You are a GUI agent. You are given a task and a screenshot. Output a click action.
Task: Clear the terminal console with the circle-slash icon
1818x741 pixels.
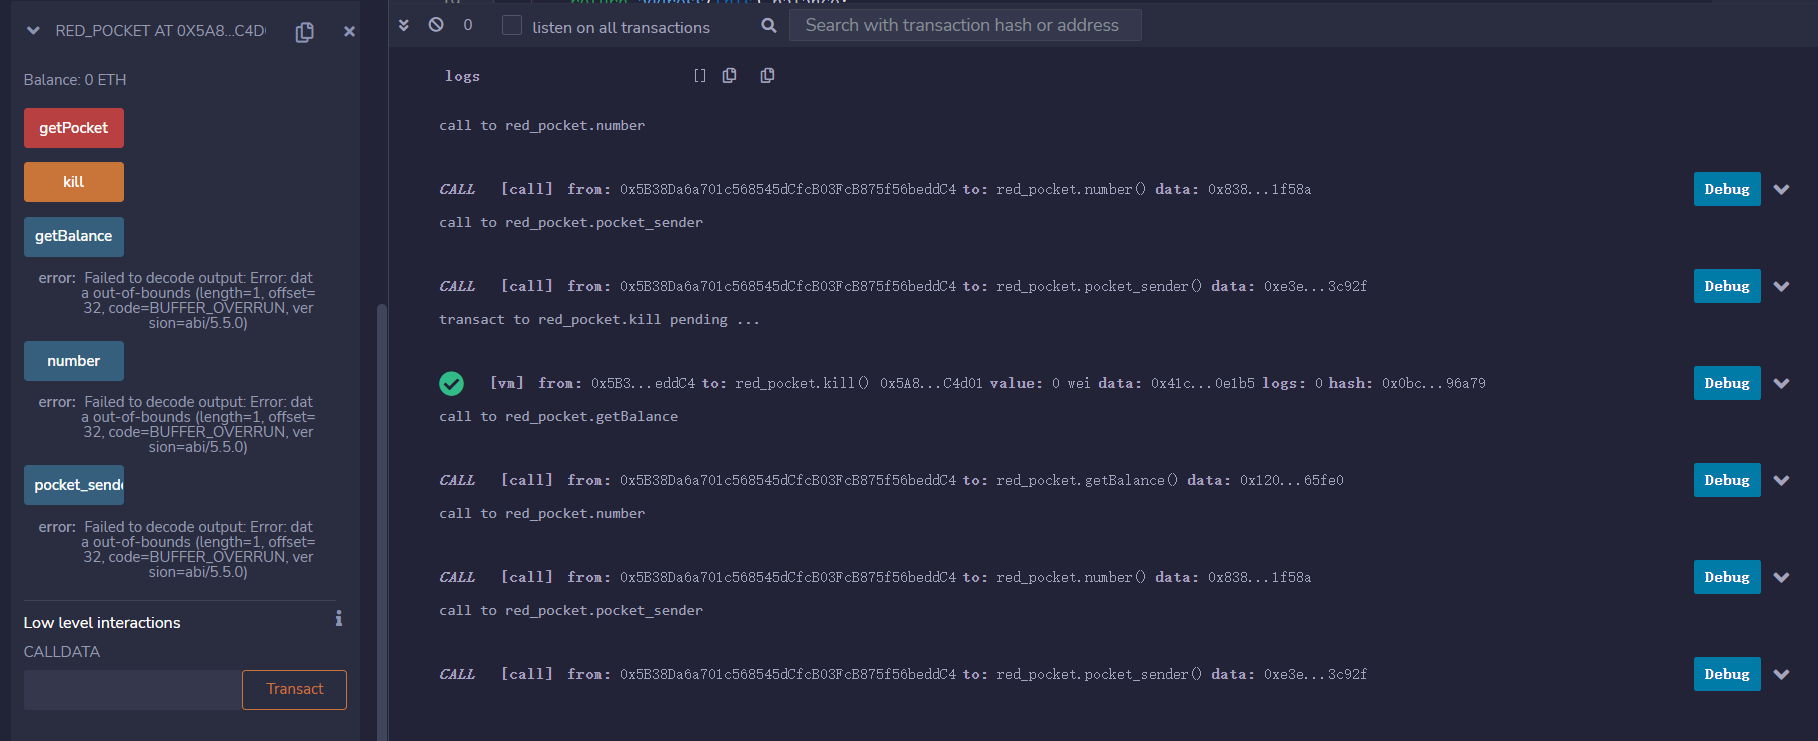pyautogui.click(x=436, y=25)
